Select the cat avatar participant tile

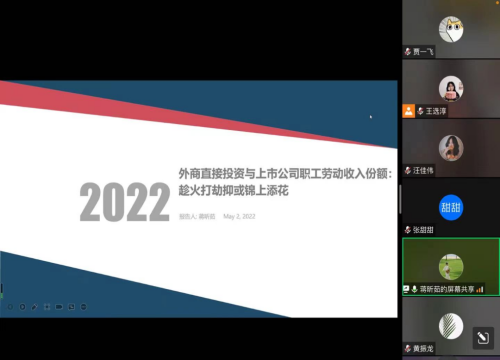tap(451, 29)
